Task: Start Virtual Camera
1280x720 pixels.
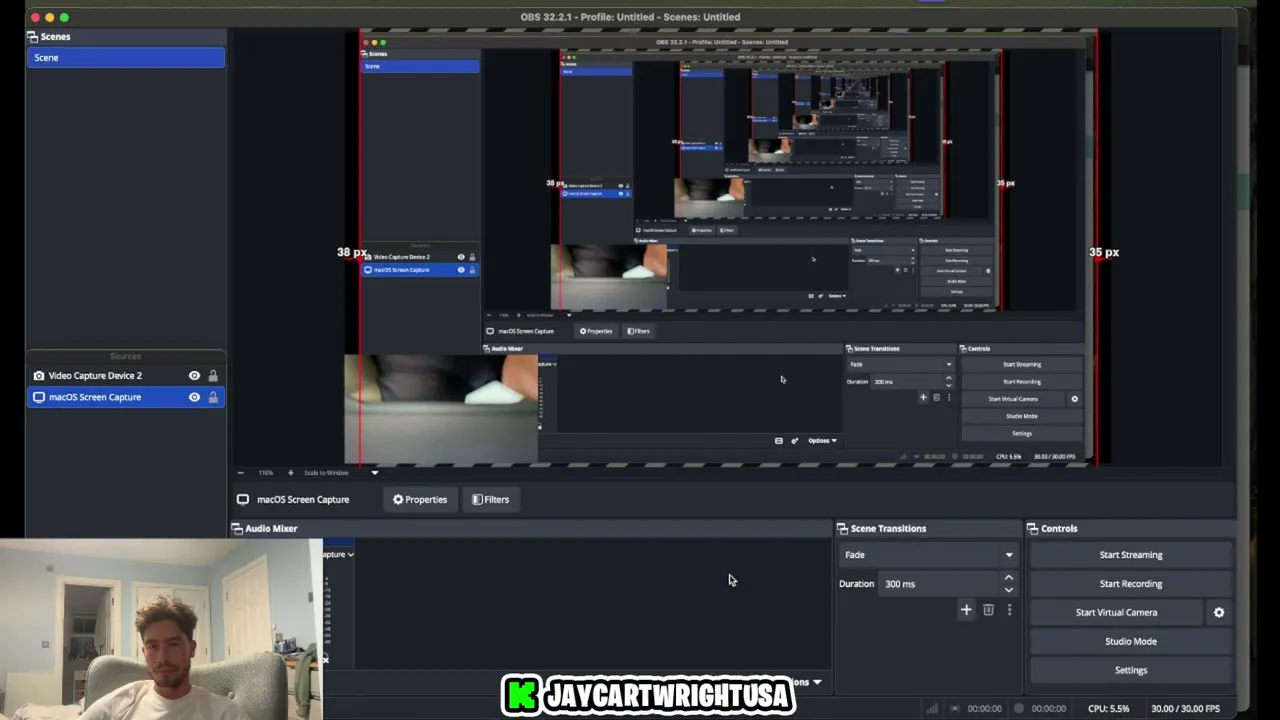Action: [x=1116, y=613]
